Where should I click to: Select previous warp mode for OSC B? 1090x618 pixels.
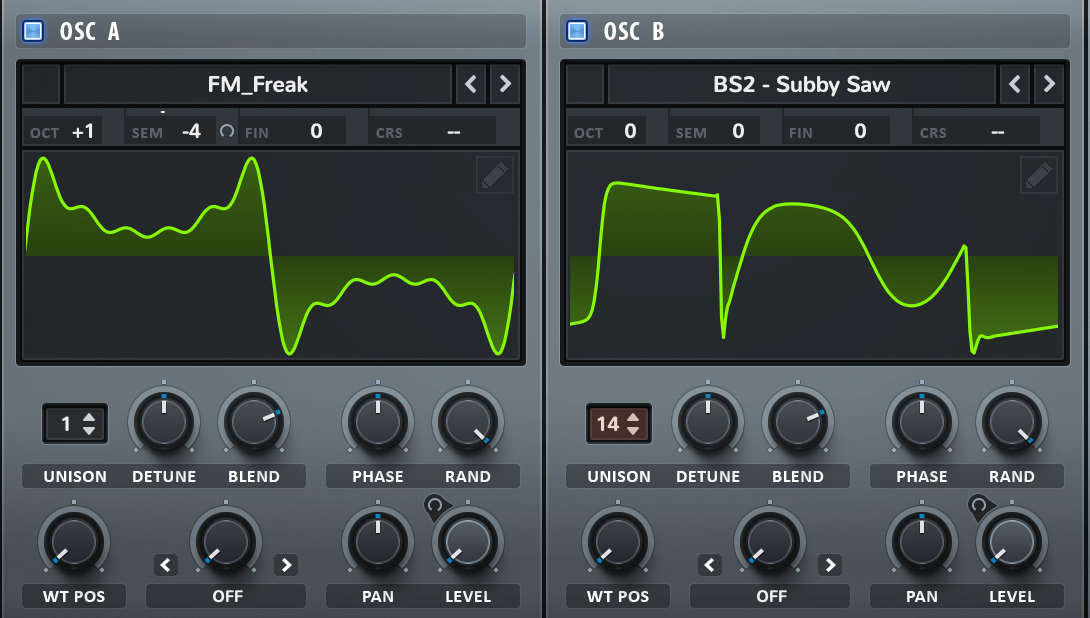(x=709, y=565)
